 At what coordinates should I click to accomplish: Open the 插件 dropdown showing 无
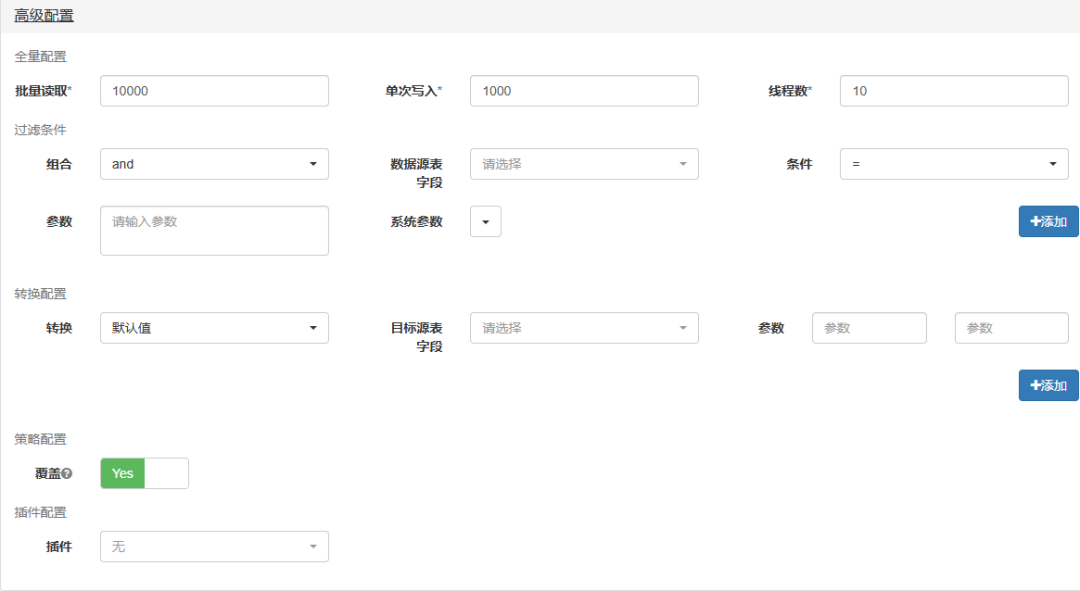pos(214,546)
